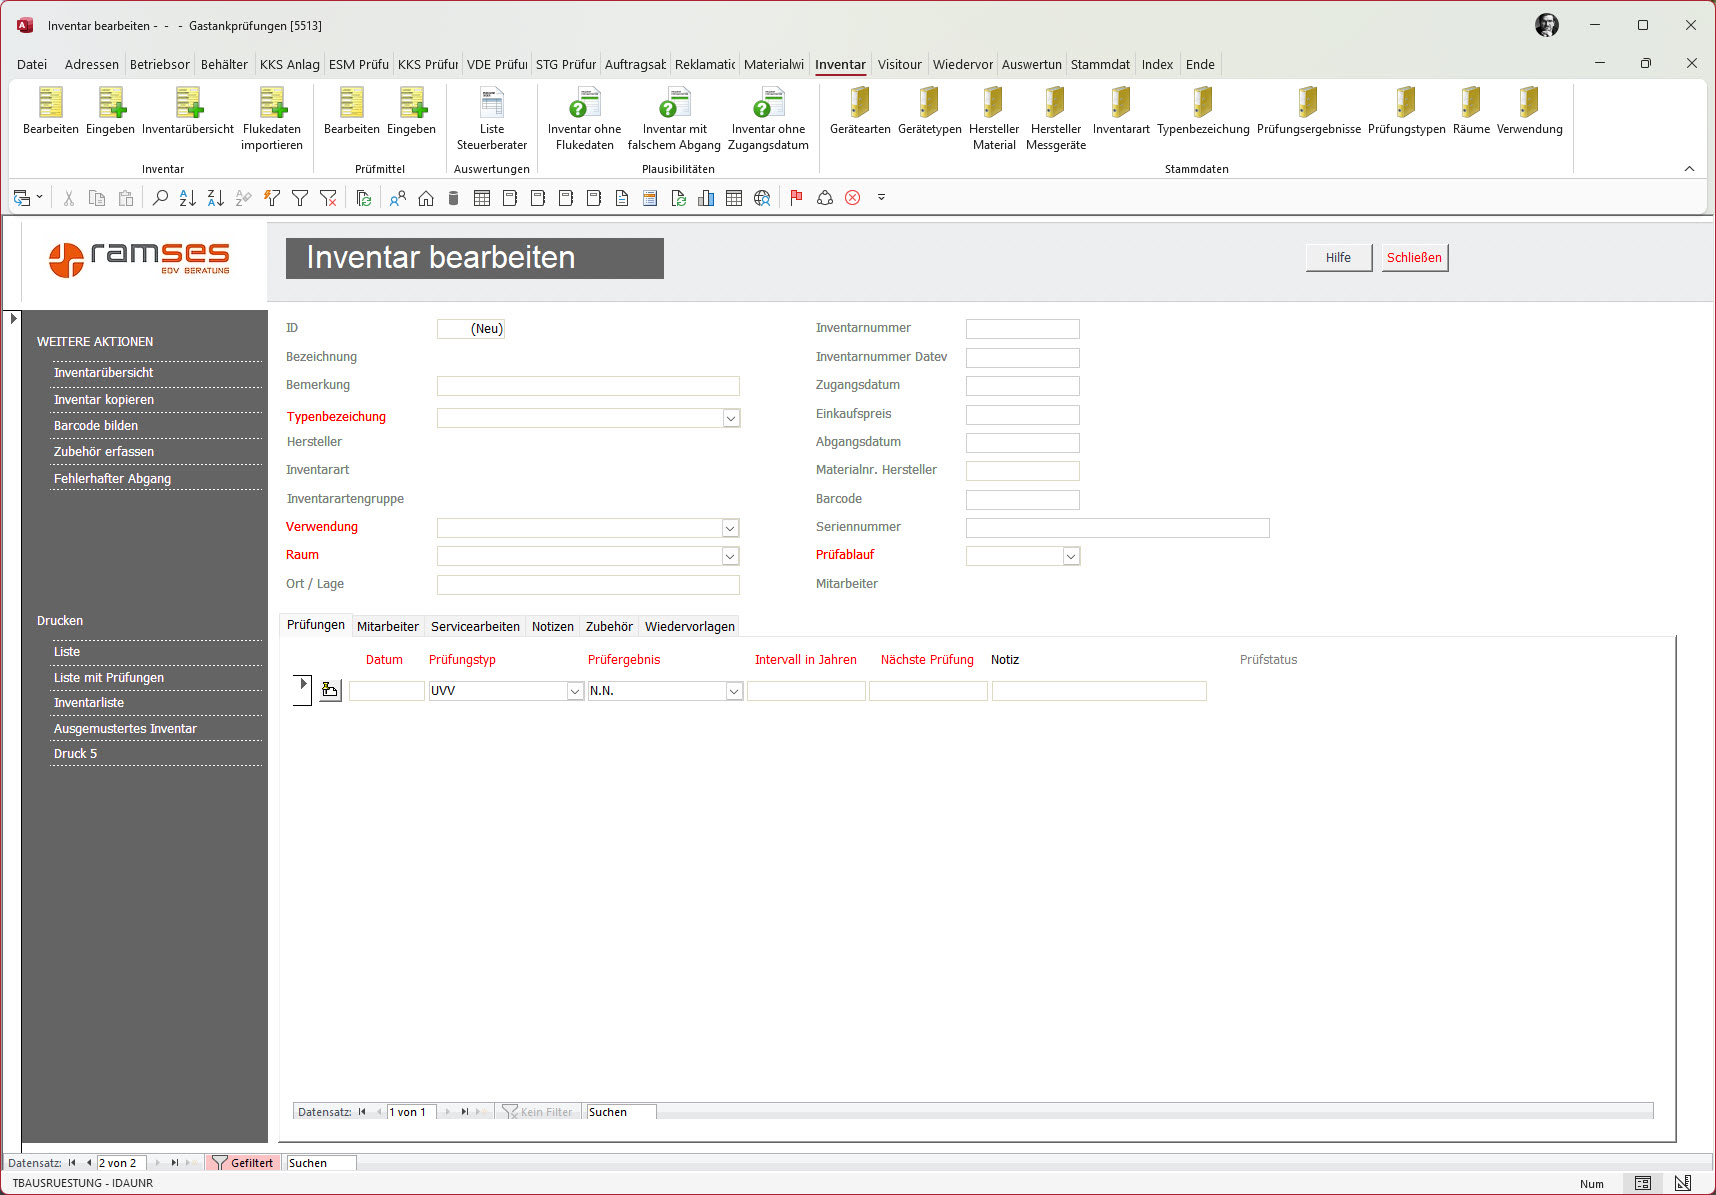This screenshot has width=1716, height=1195.
Task: Click the search magnifier toolbar icon
Action: click(160, 198)
